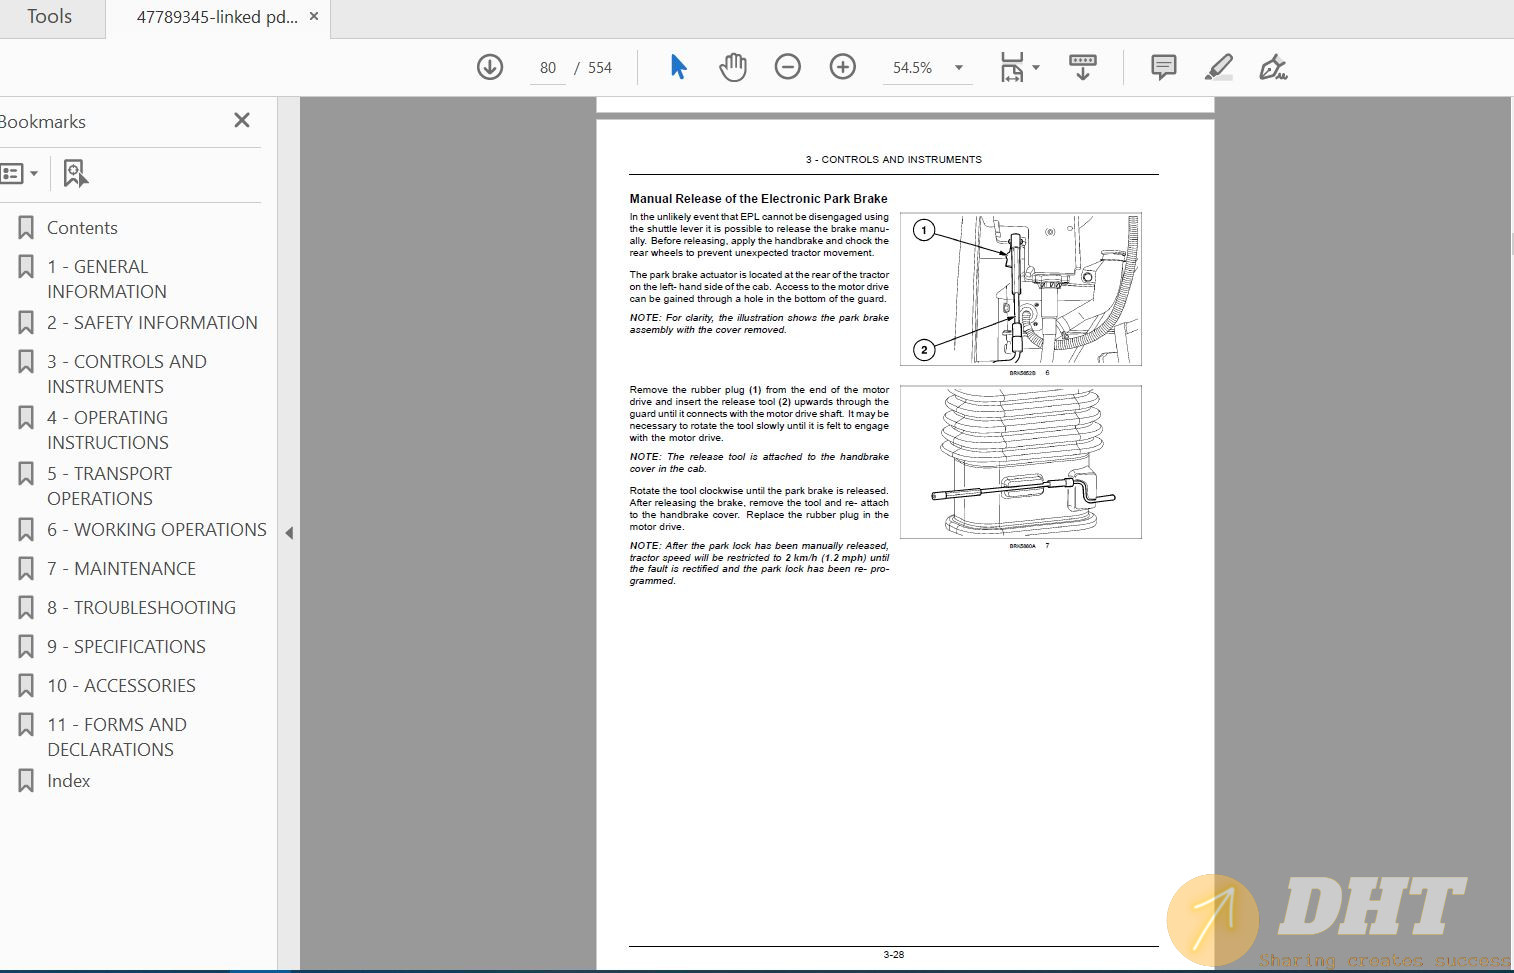Image resolution: width=1514 pixels, height=973 pixels.
Task: Add a comment with speech bubble icon
Action: 1163,67
